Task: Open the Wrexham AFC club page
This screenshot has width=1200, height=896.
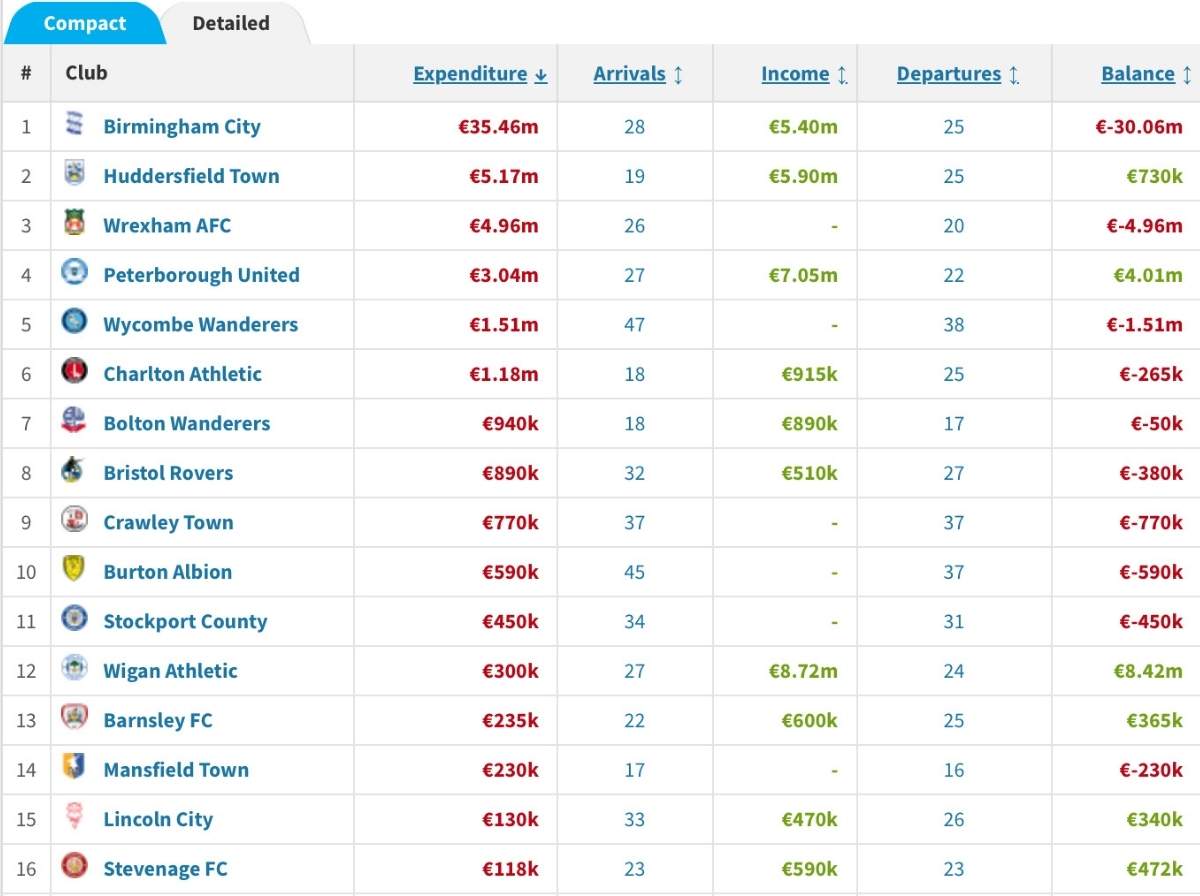Action: 167,226
